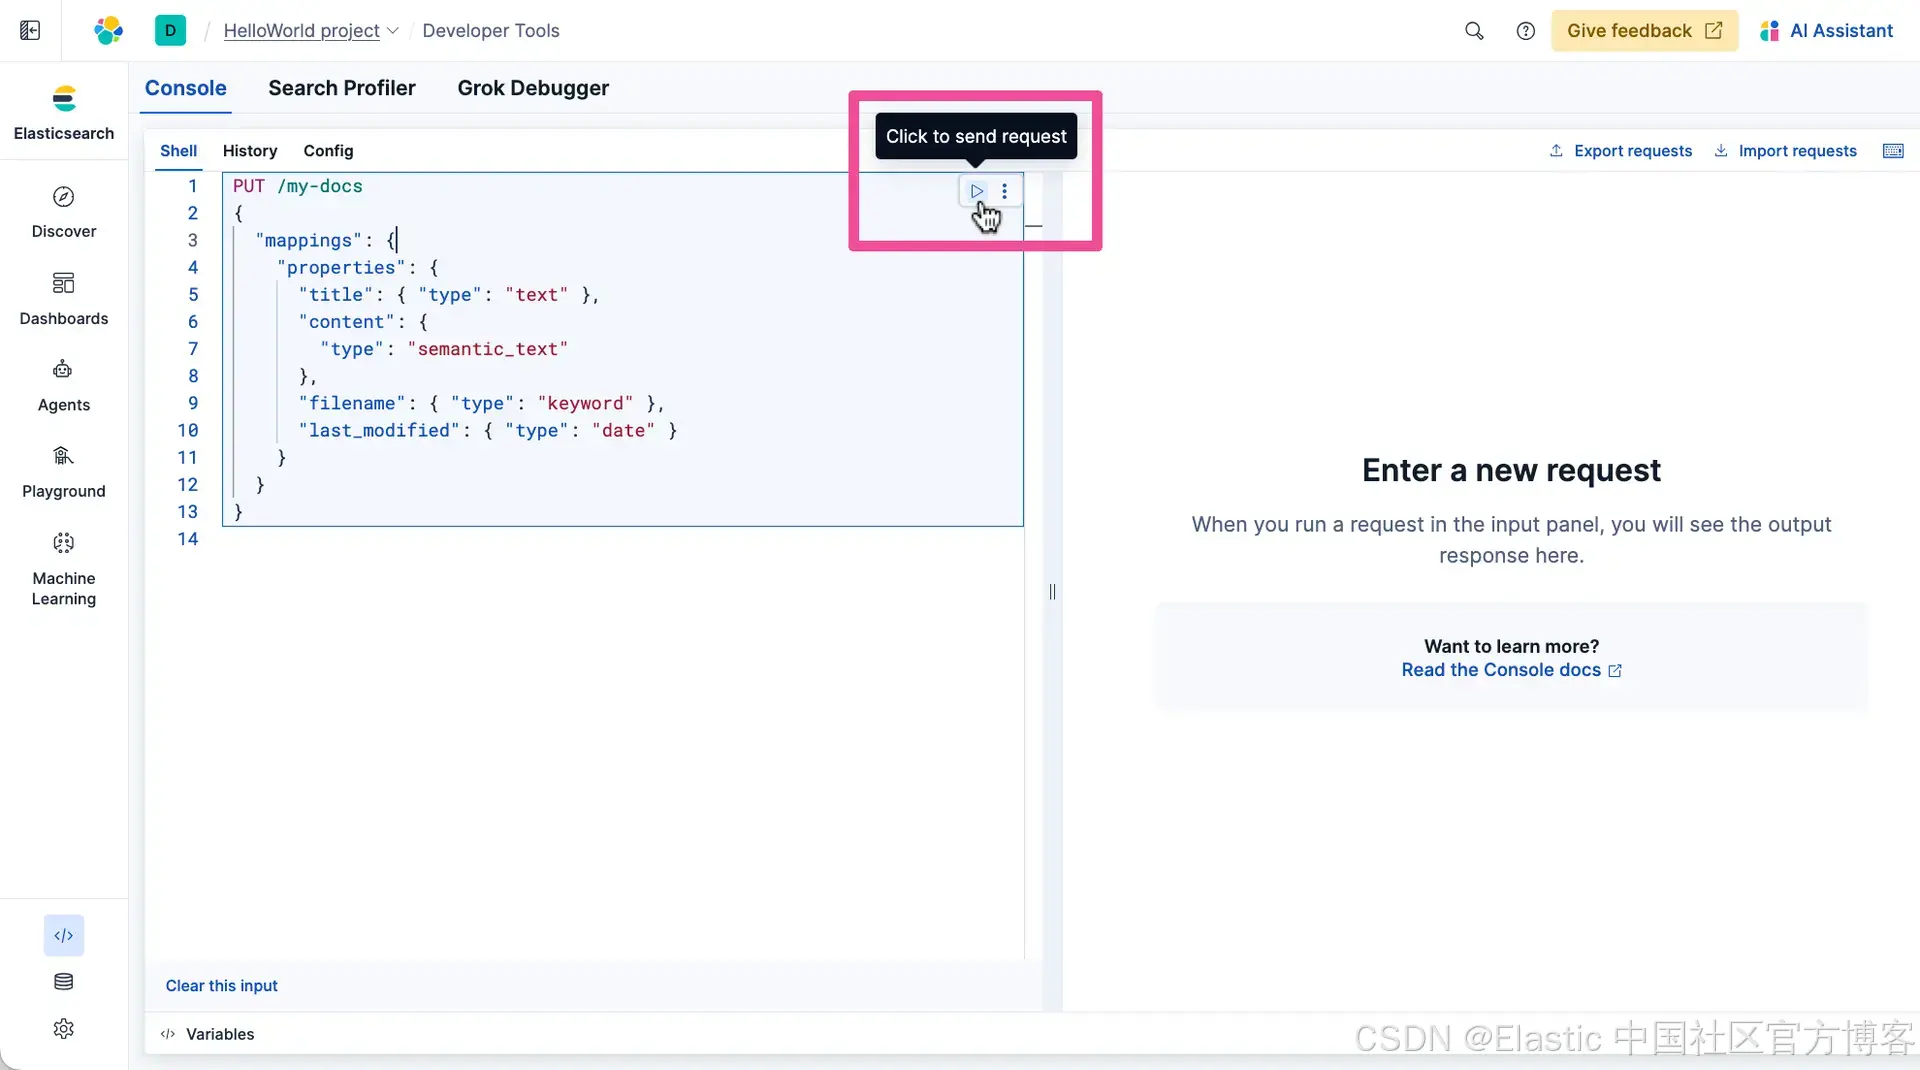Switch to the Search Profiler tab

(x=342, y=88)
